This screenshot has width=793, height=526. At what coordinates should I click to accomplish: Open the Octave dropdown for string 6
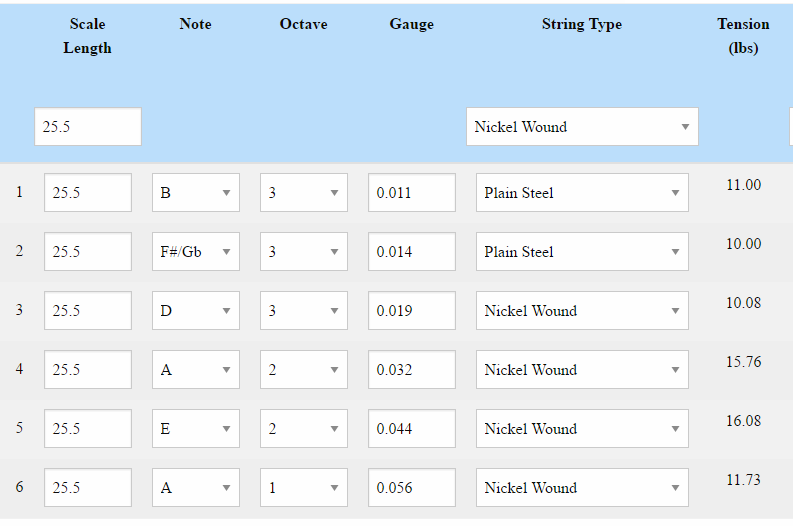[303, 488]
